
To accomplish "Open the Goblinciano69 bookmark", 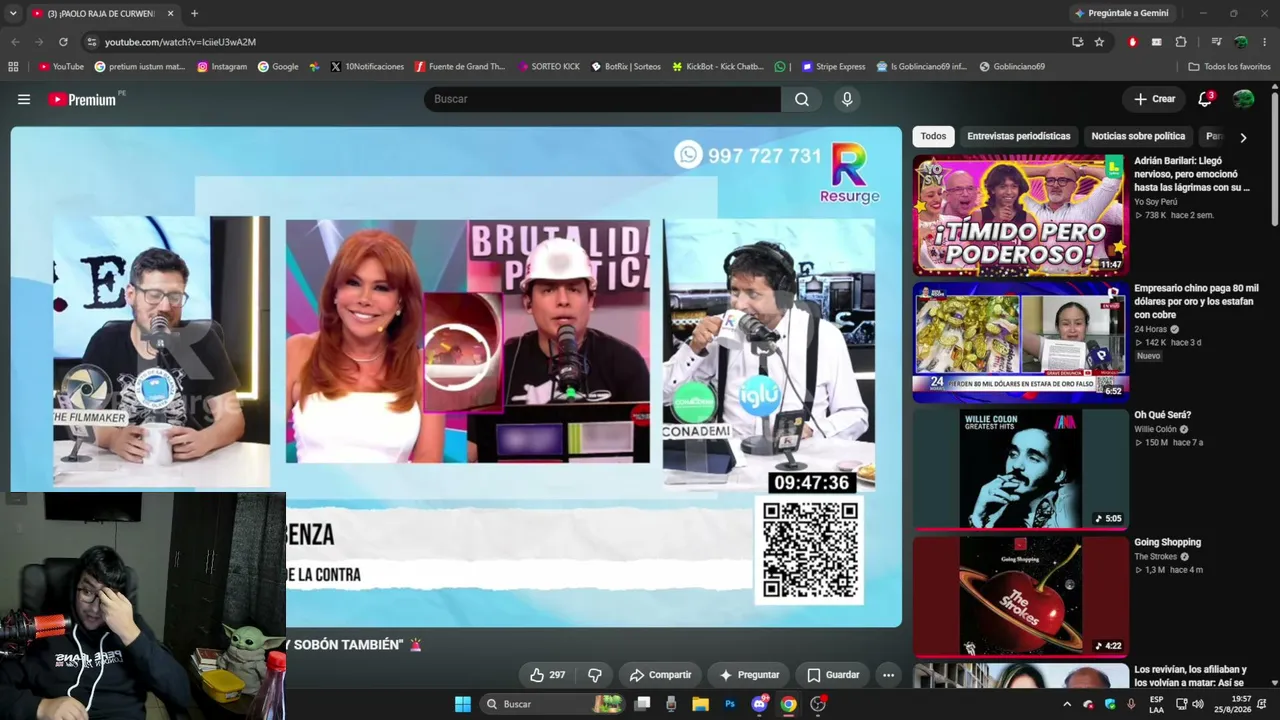I will [1012, 67].
